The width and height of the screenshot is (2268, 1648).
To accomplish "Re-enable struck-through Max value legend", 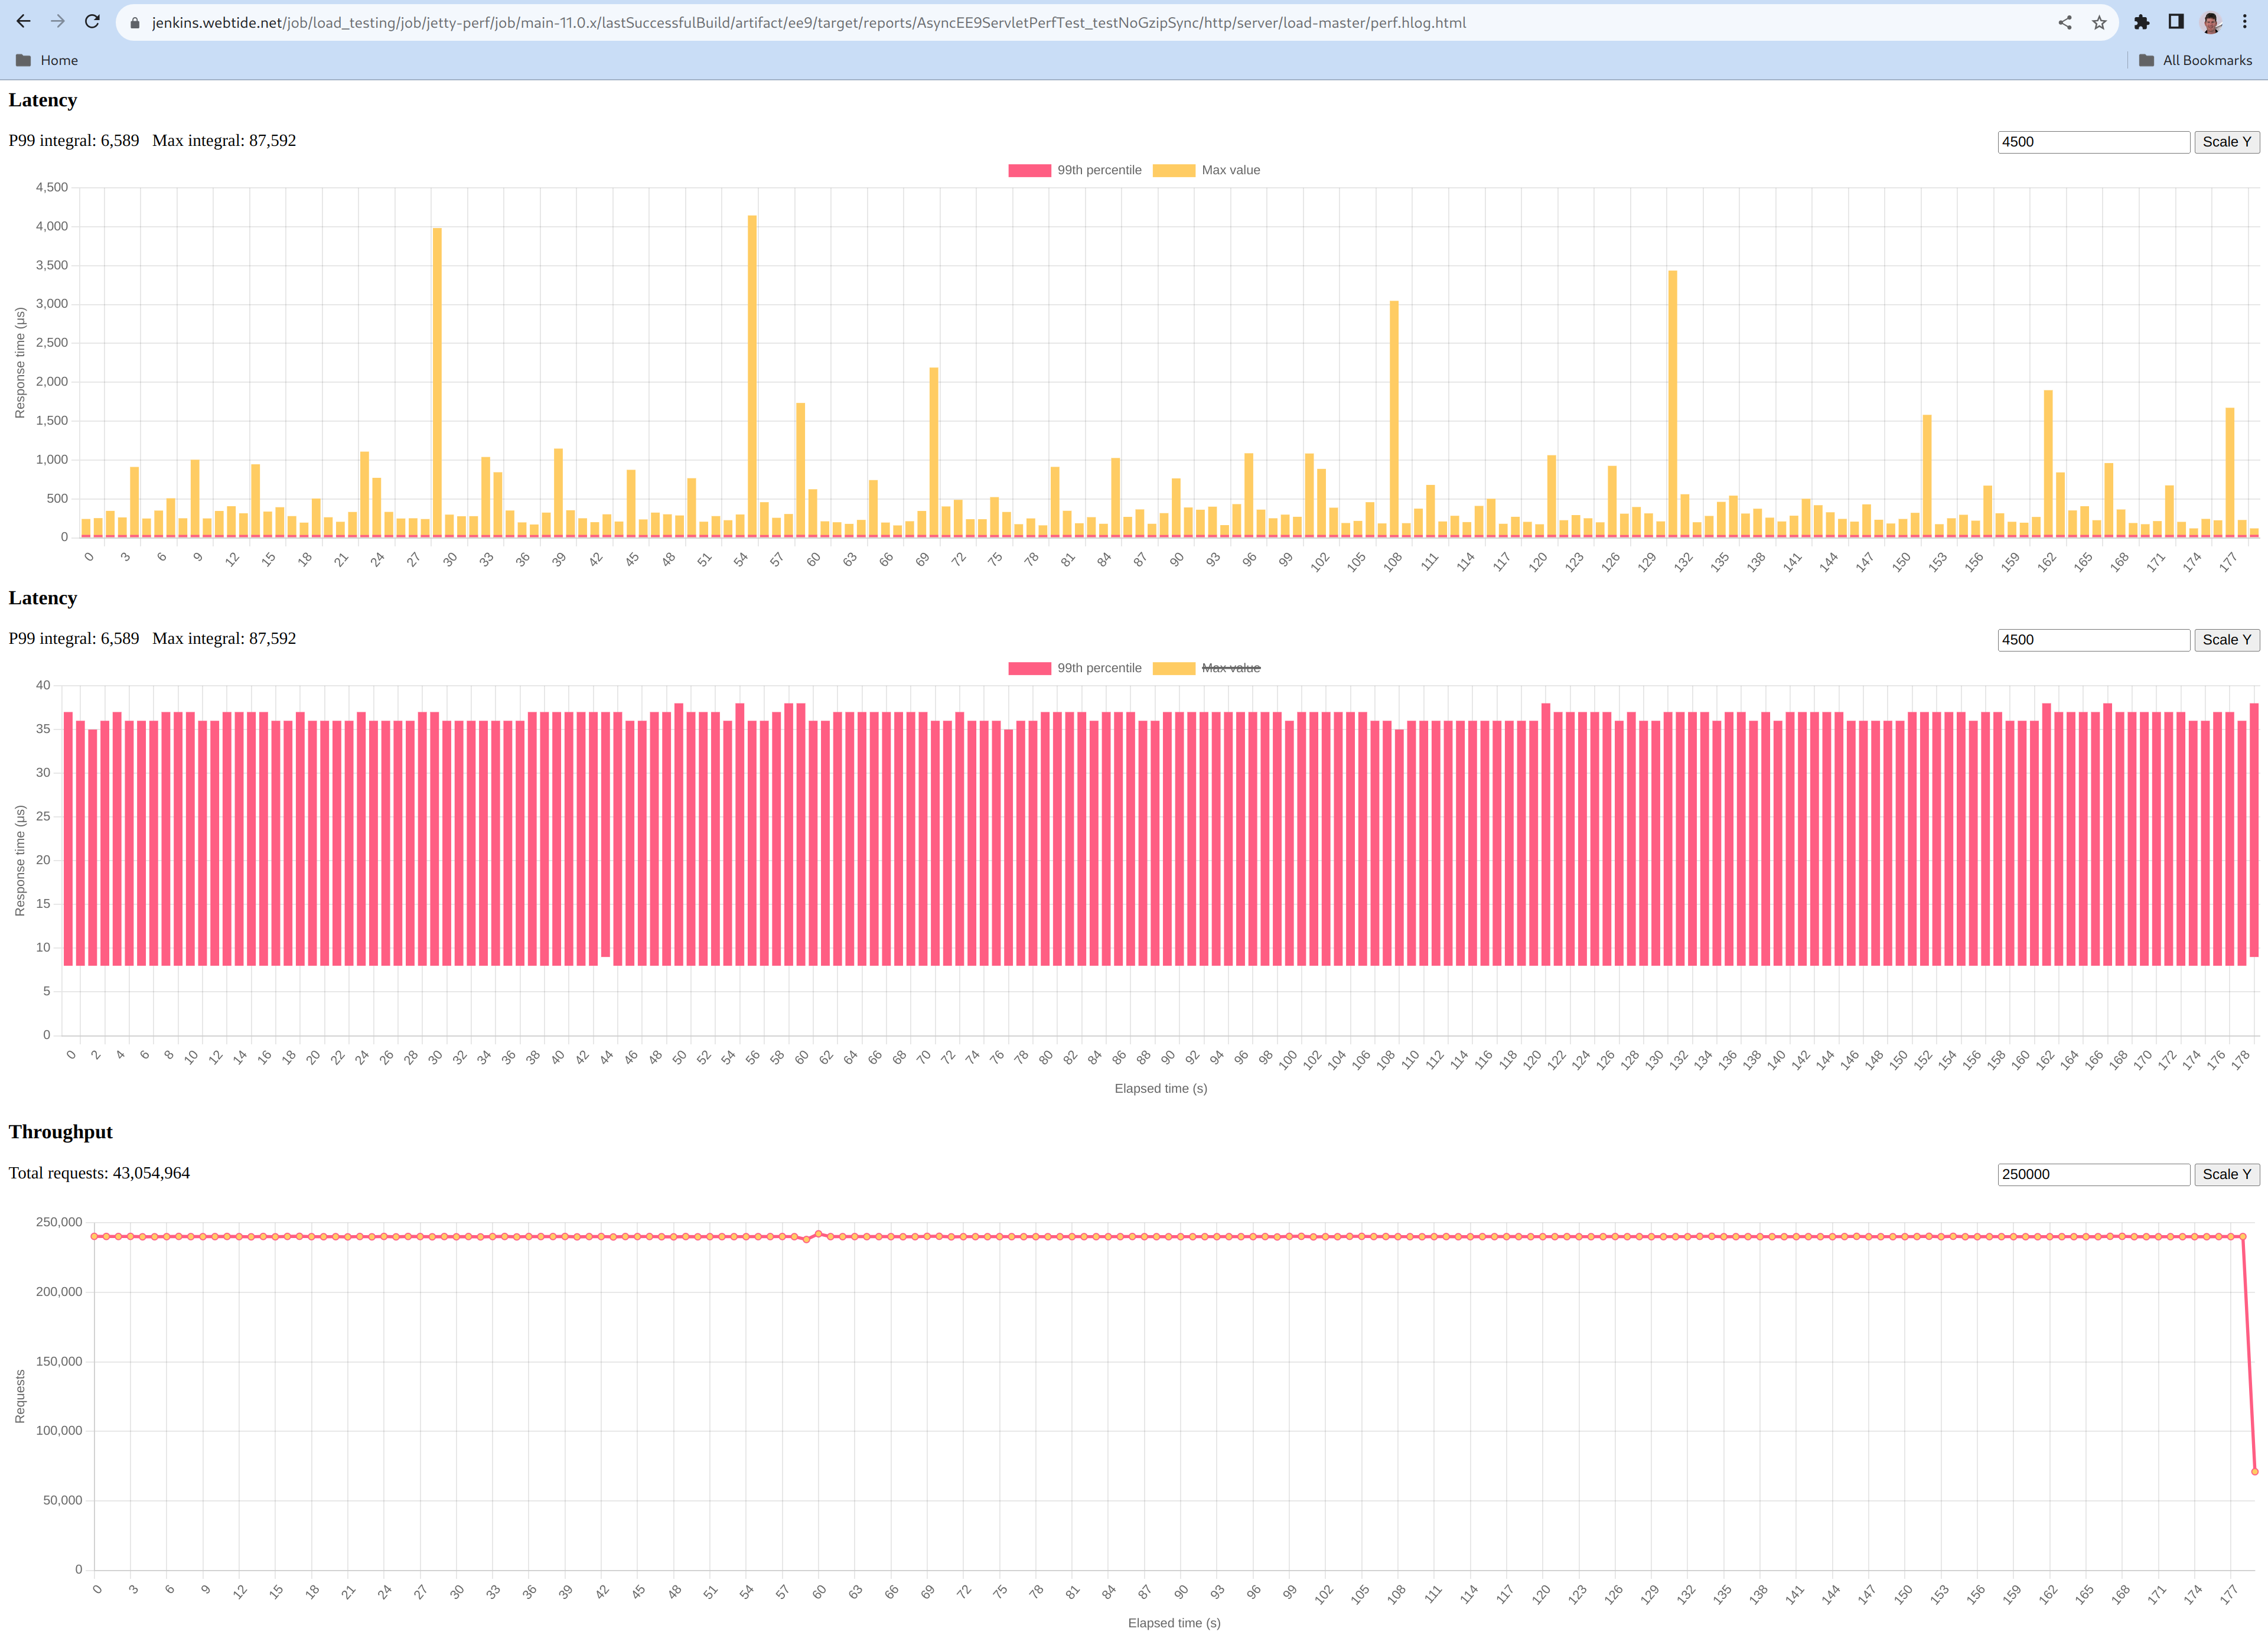I will point(1230,668).
